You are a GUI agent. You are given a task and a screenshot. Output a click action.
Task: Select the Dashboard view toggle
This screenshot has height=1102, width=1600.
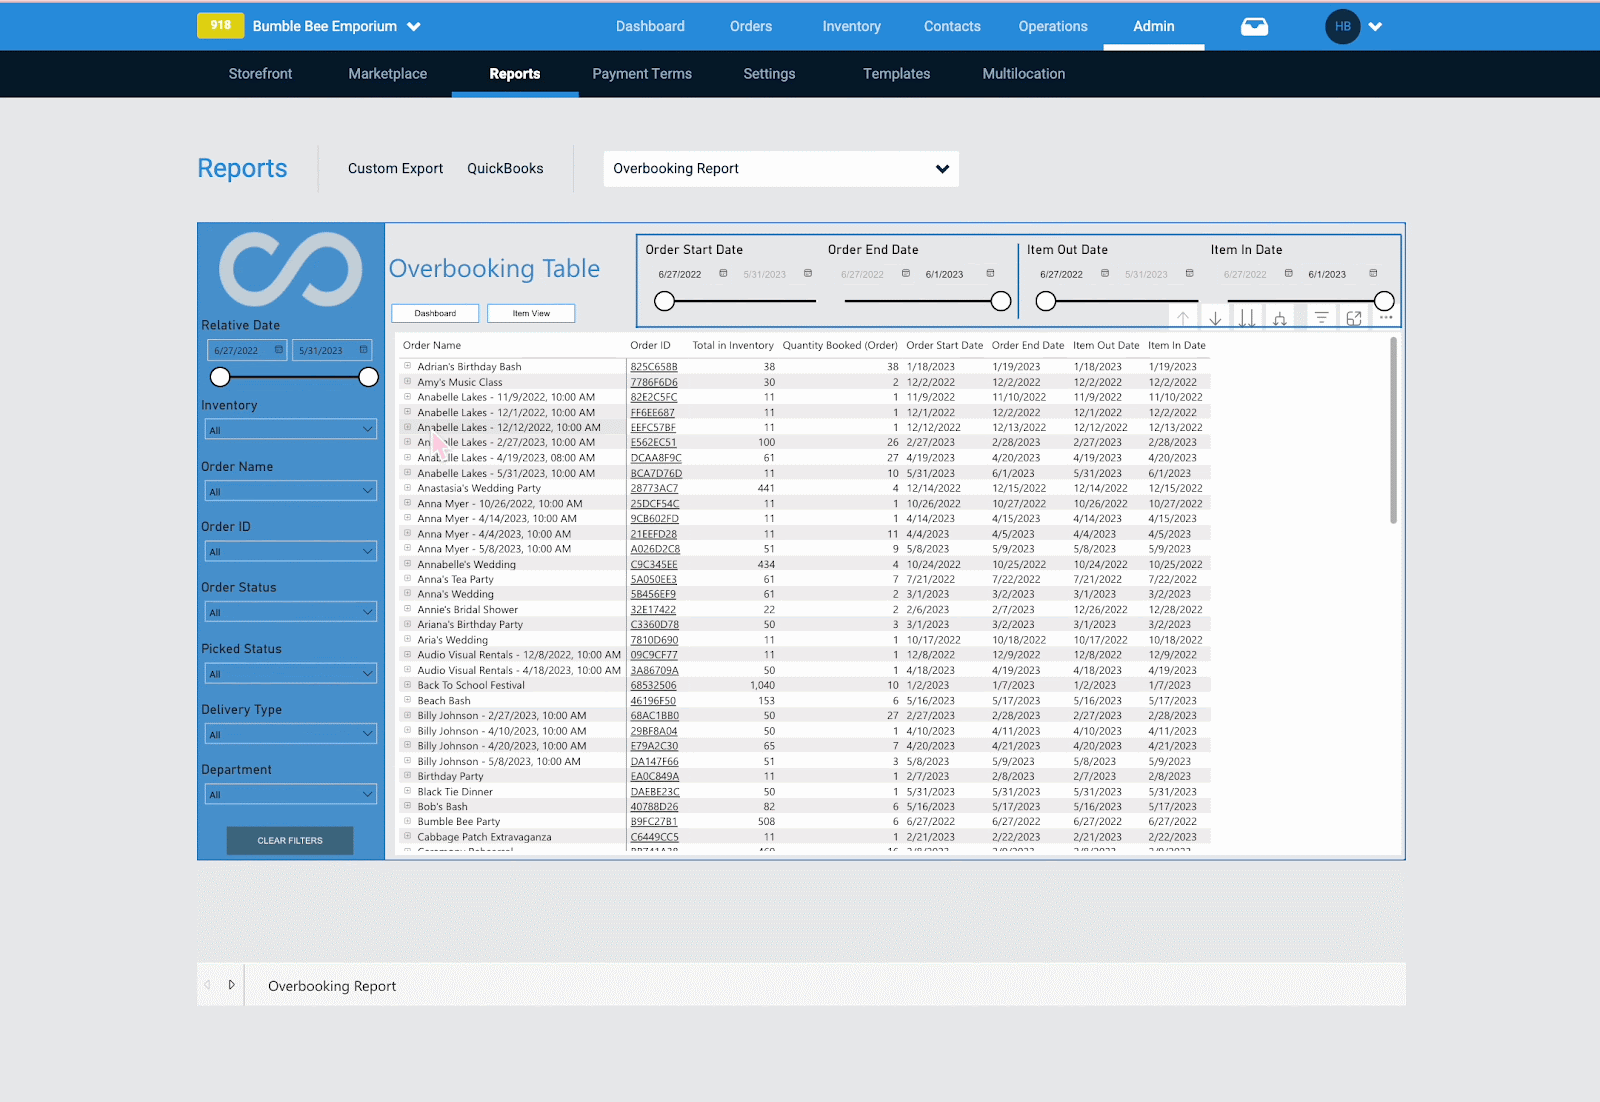pyautogui.click(x=435, y=313)
